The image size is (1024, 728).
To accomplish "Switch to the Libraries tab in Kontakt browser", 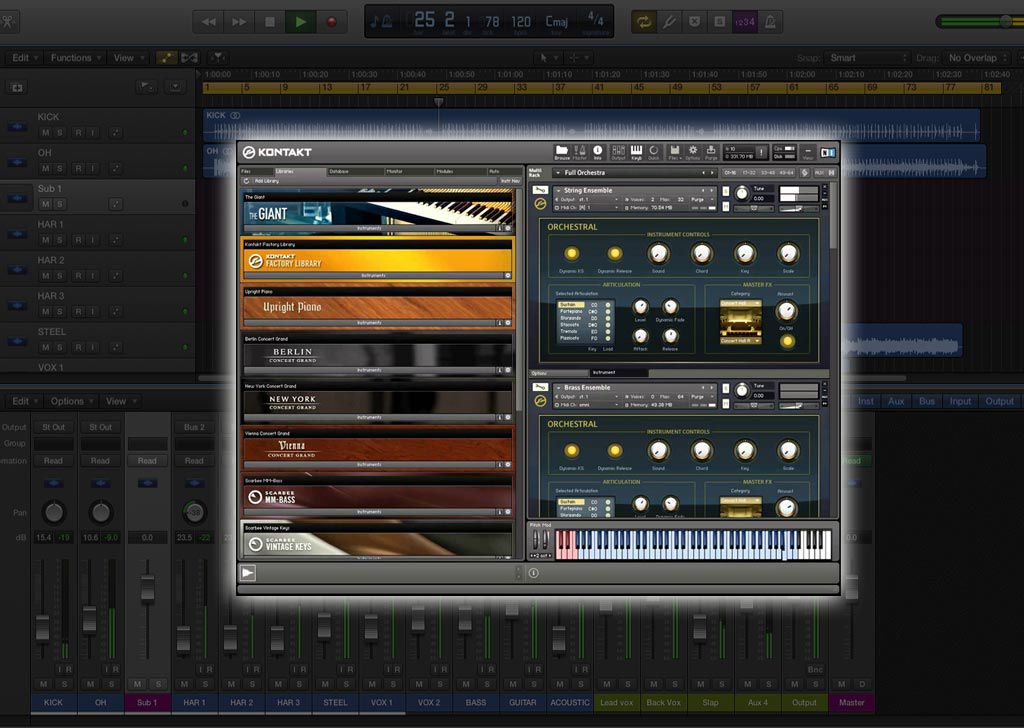I will click(x=285, y=171).
